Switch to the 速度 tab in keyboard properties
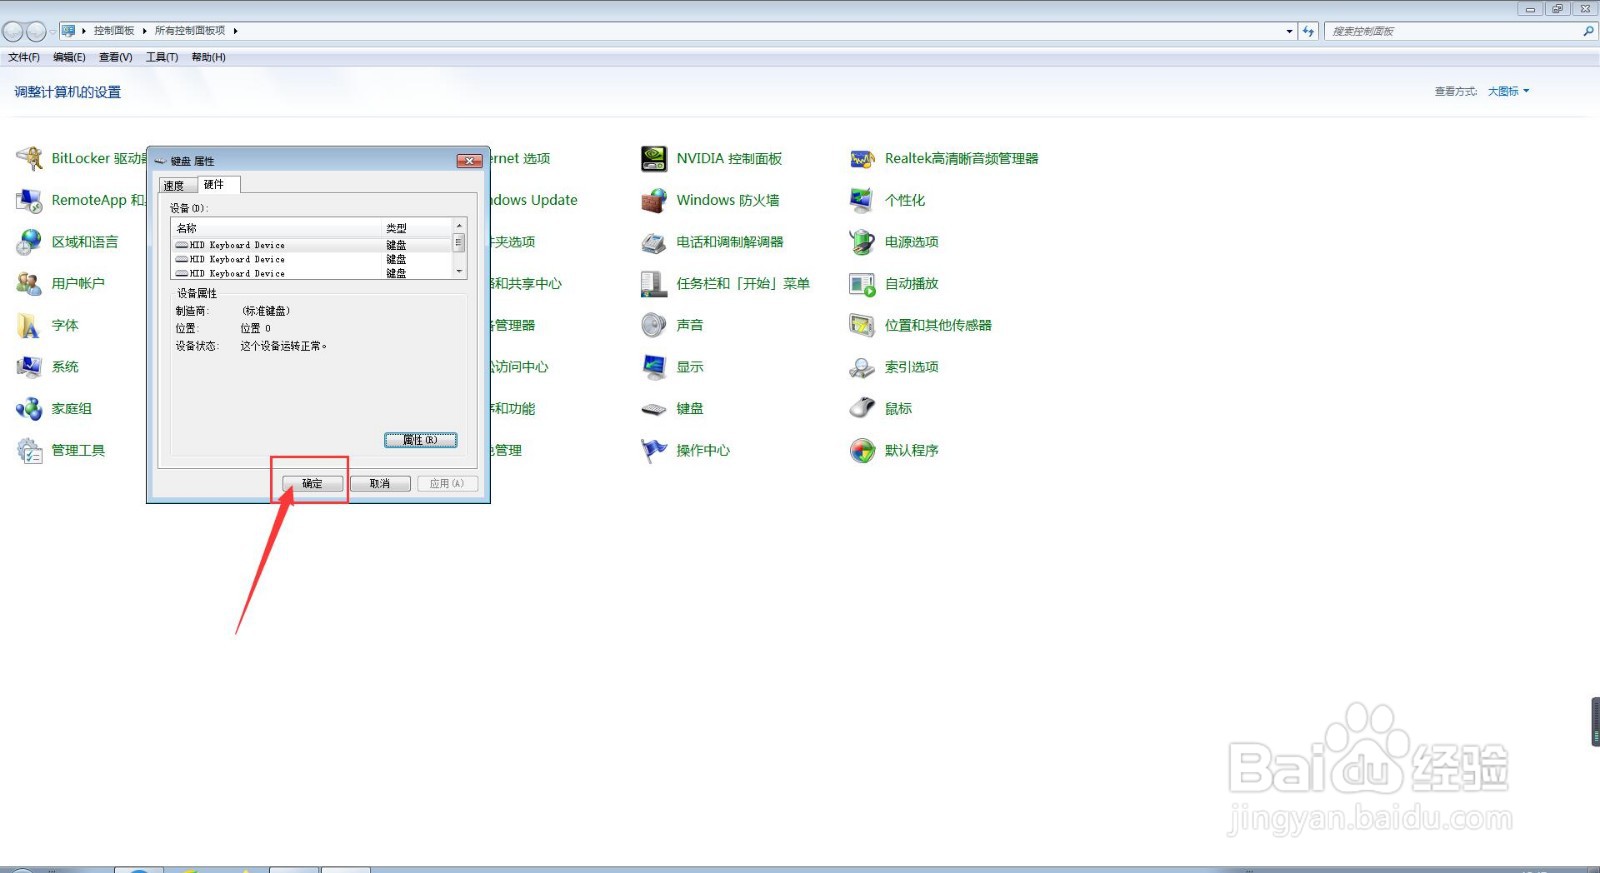This screenshot has height=873, width=1600. [175, 186]
